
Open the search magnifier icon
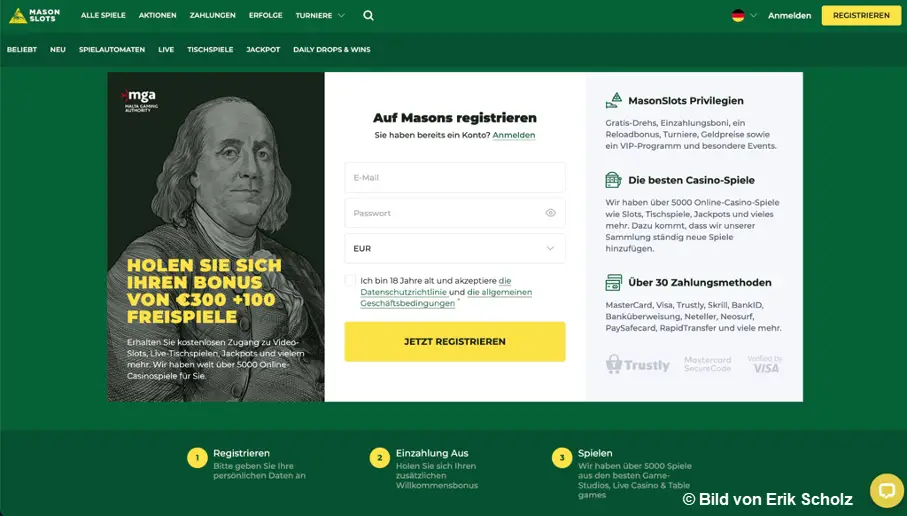[x=368, y=16]
